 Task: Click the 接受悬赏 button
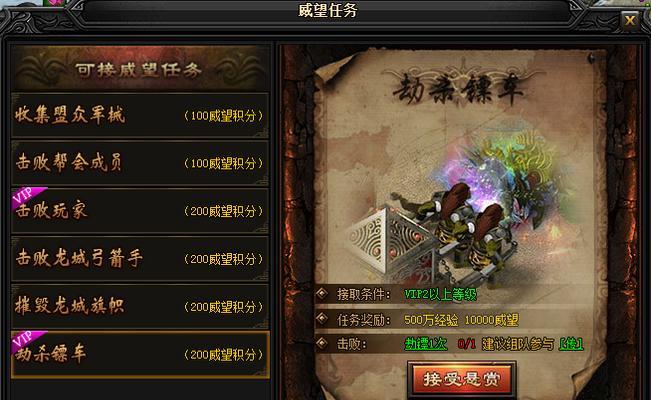pyautogui.click(x=462, y=379)
